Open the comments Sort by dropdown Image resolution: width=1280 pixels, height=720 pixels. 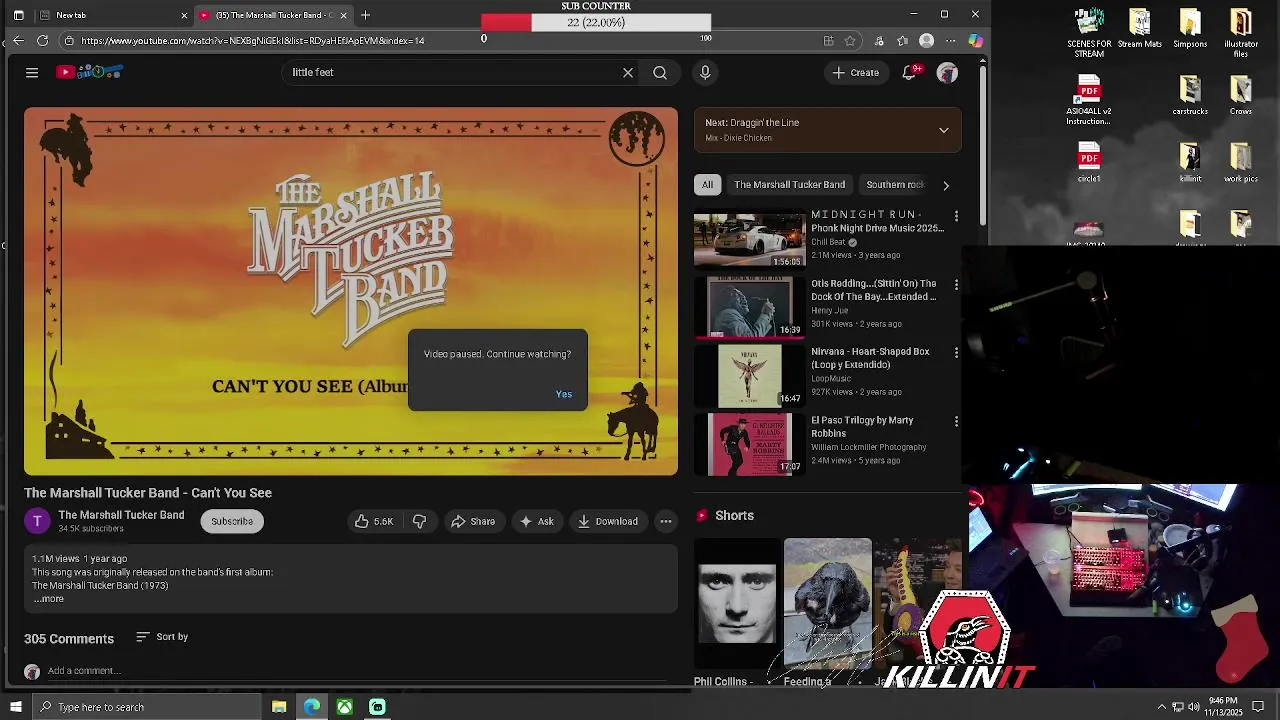click(162, 637)
